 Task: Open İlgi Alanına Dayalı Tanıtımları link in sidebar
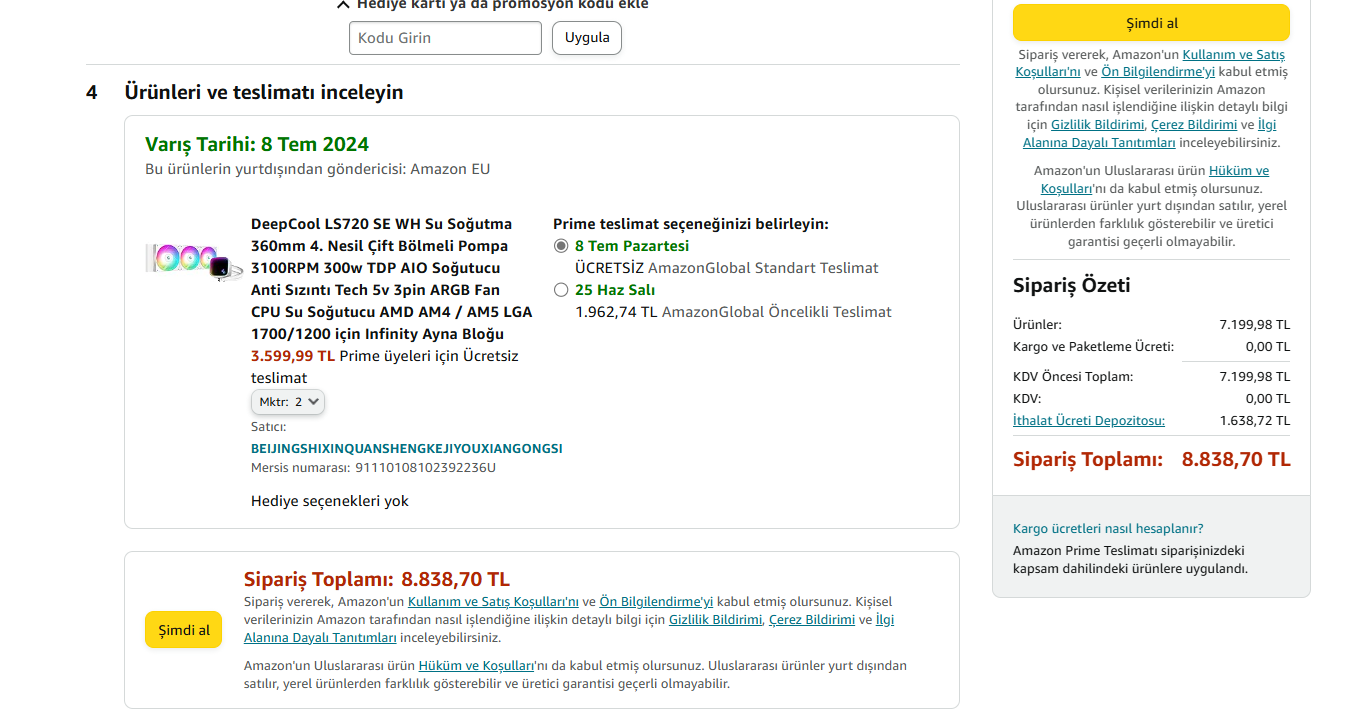(x=1150, y=134)
